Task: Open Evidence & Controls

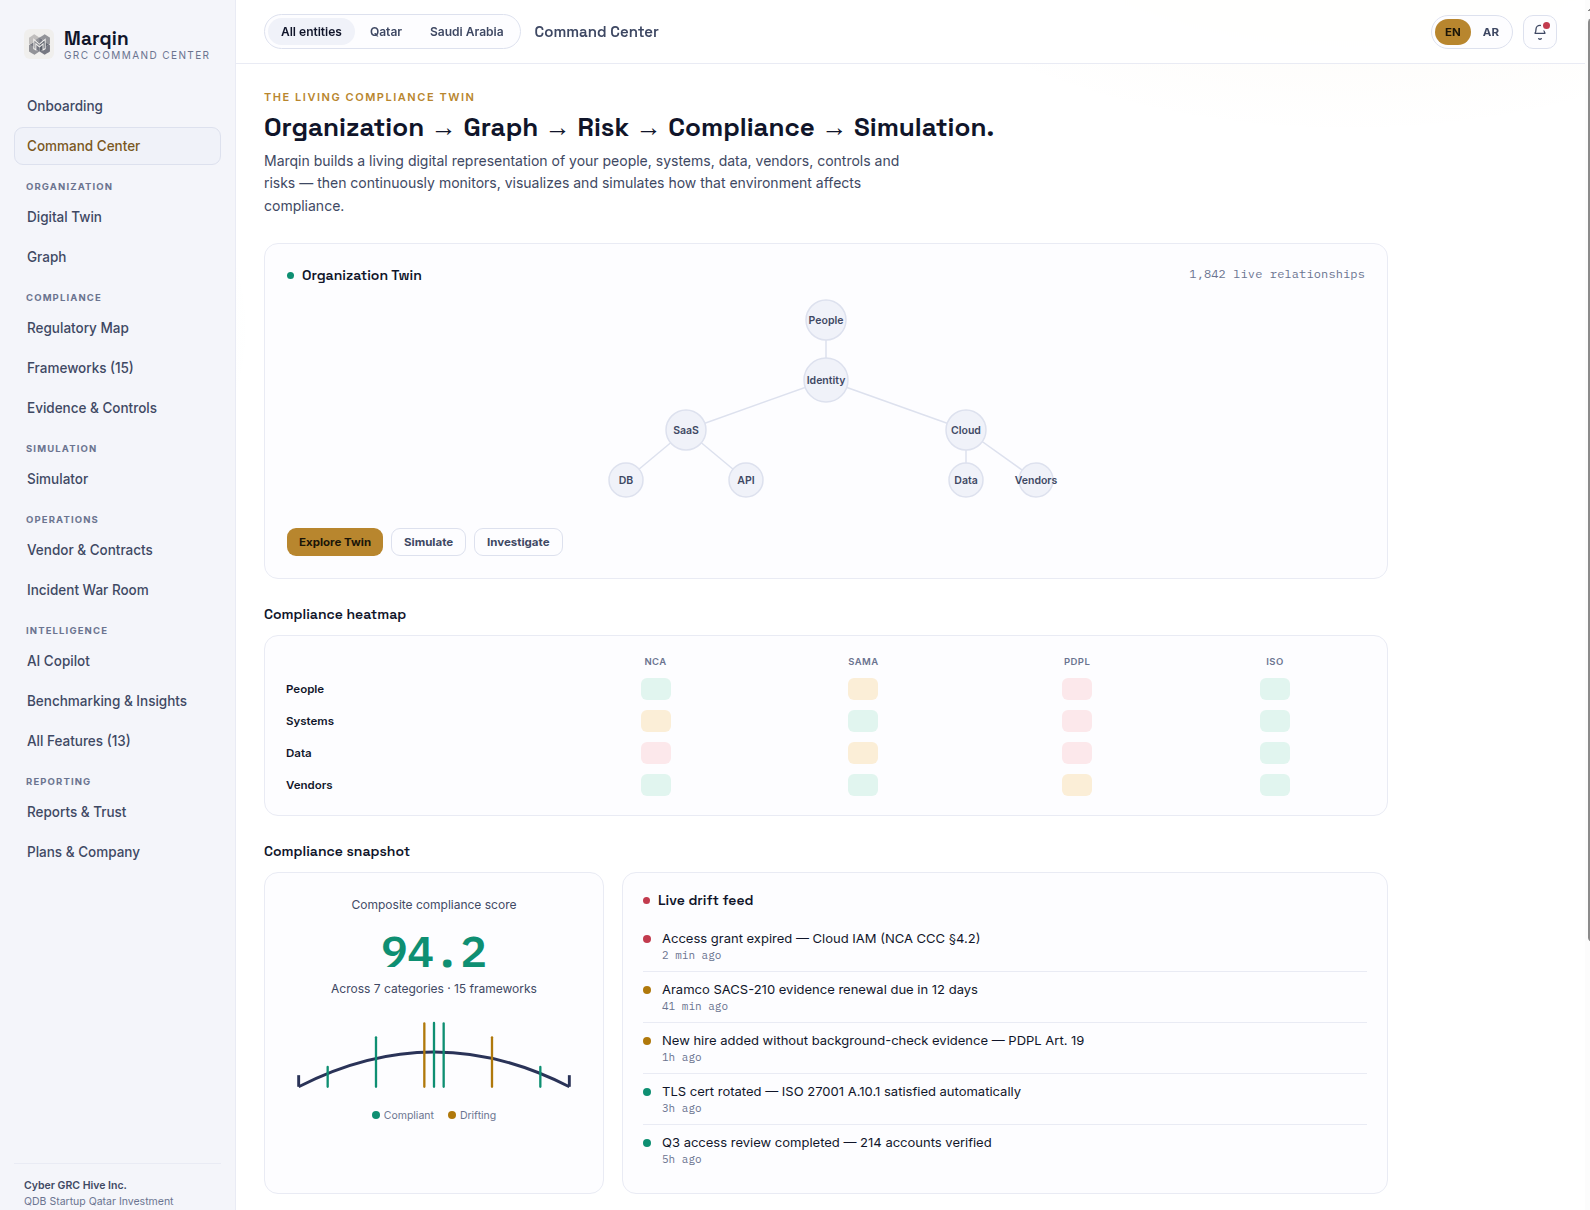Action: (117, 408)
